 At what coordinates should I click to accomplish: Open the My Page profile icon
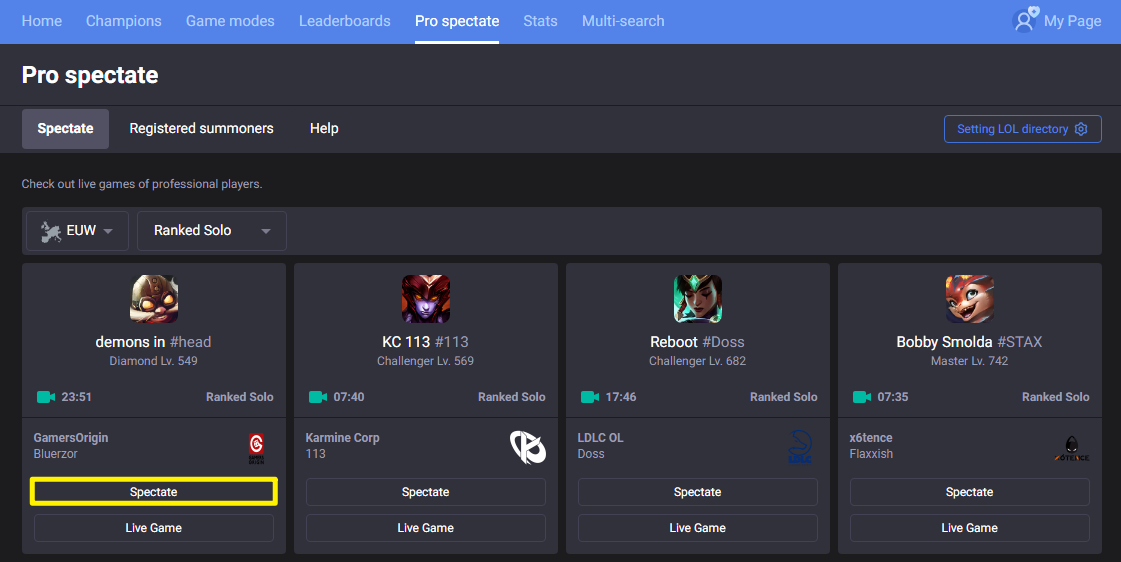coord(1025,20)
